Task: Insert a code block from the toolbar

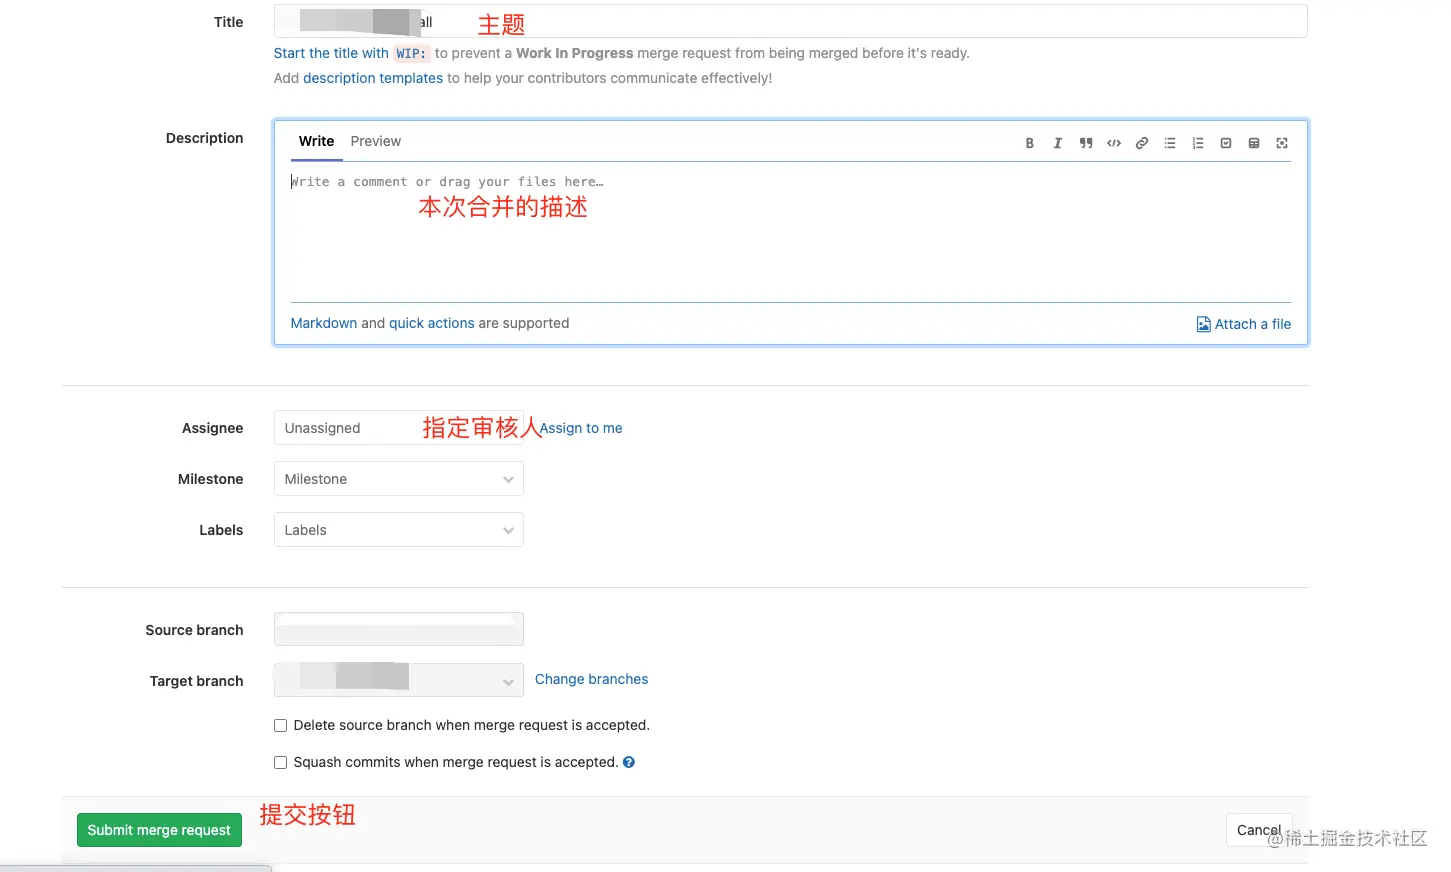Action: click(1114, 143)
